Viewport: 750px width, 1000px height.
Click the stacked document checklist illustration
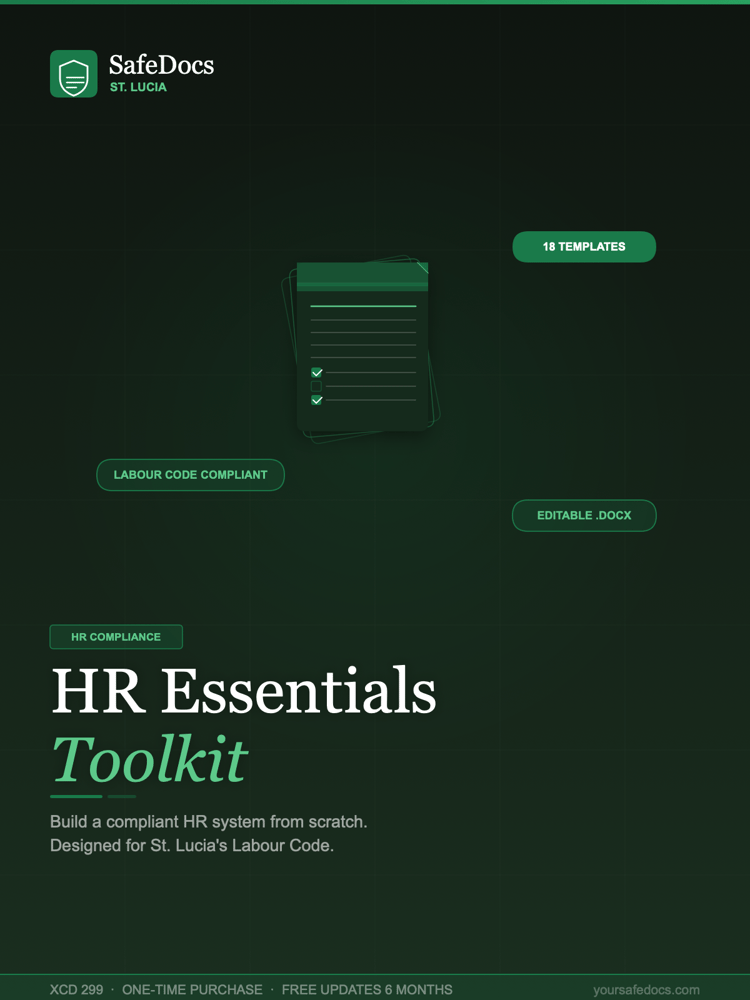point(362,349)
